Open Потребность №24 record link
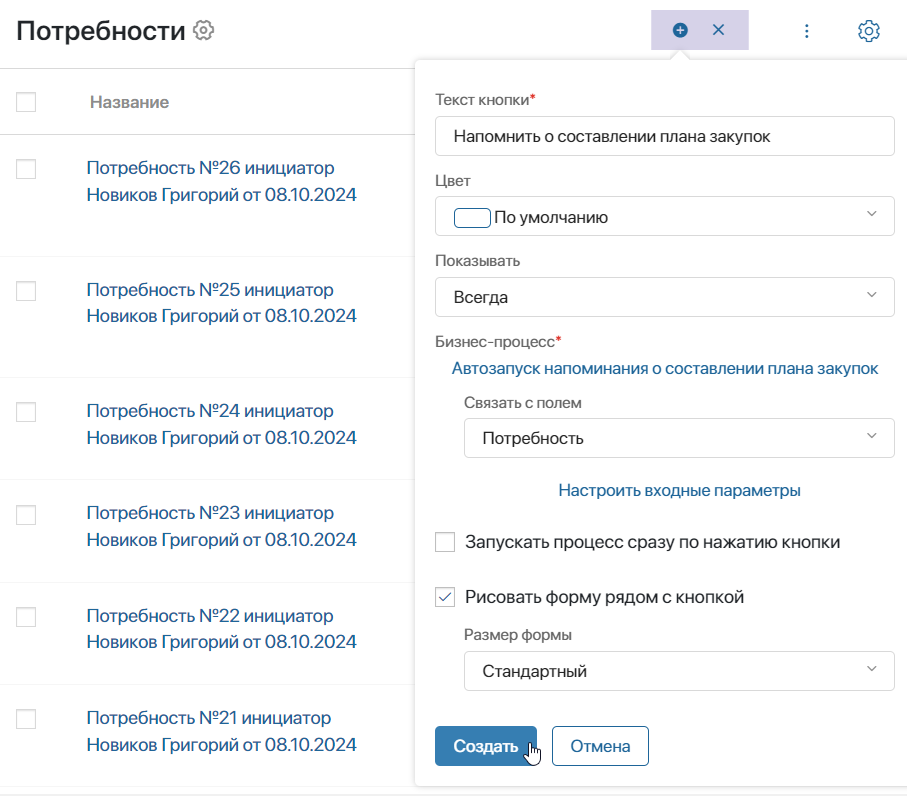This screenshot has height=796, width=907. 222,424
